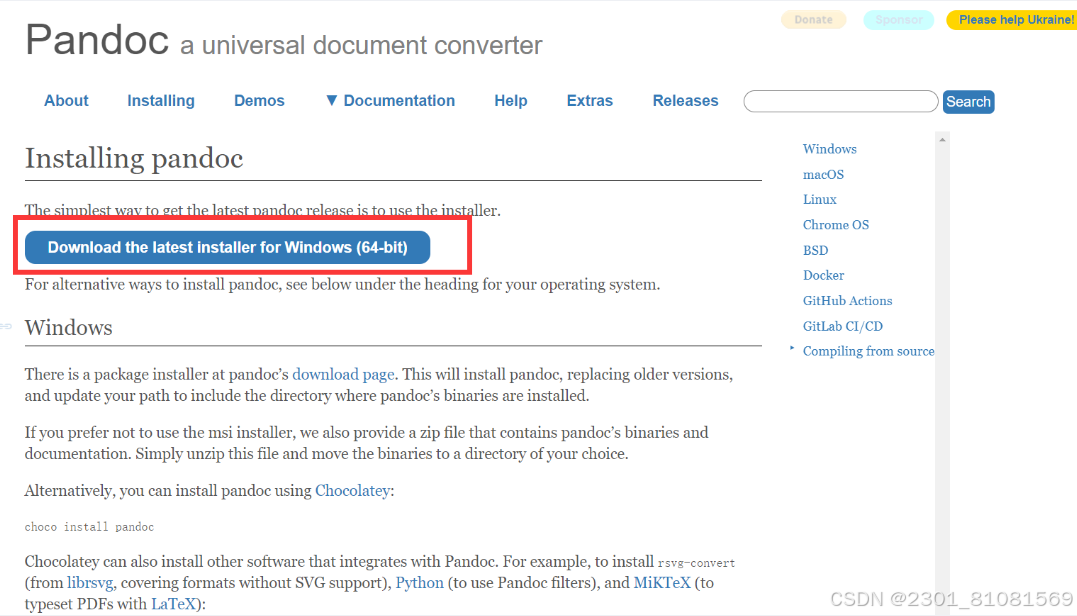1077x616 pixels.
Task: Open the LaTeX link
Action: [173, 604]
